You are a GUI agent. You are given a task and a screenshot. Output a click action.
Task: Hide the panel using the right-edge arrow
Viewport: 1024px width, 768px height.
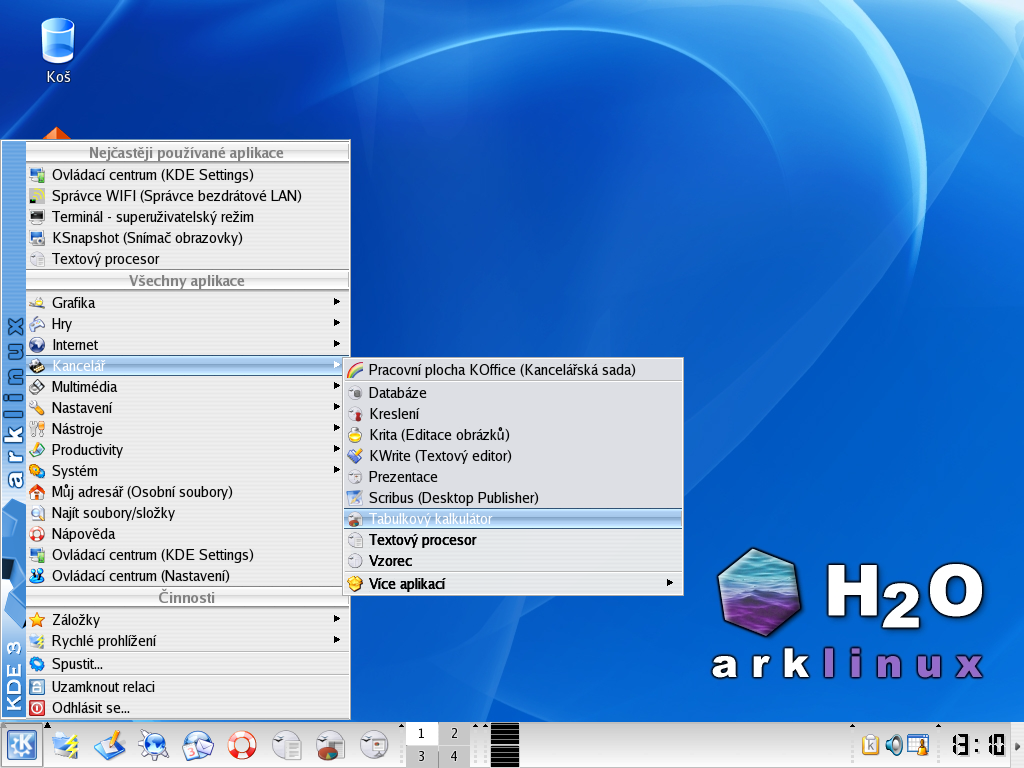pyautogui.click(x=1017, y=746)
